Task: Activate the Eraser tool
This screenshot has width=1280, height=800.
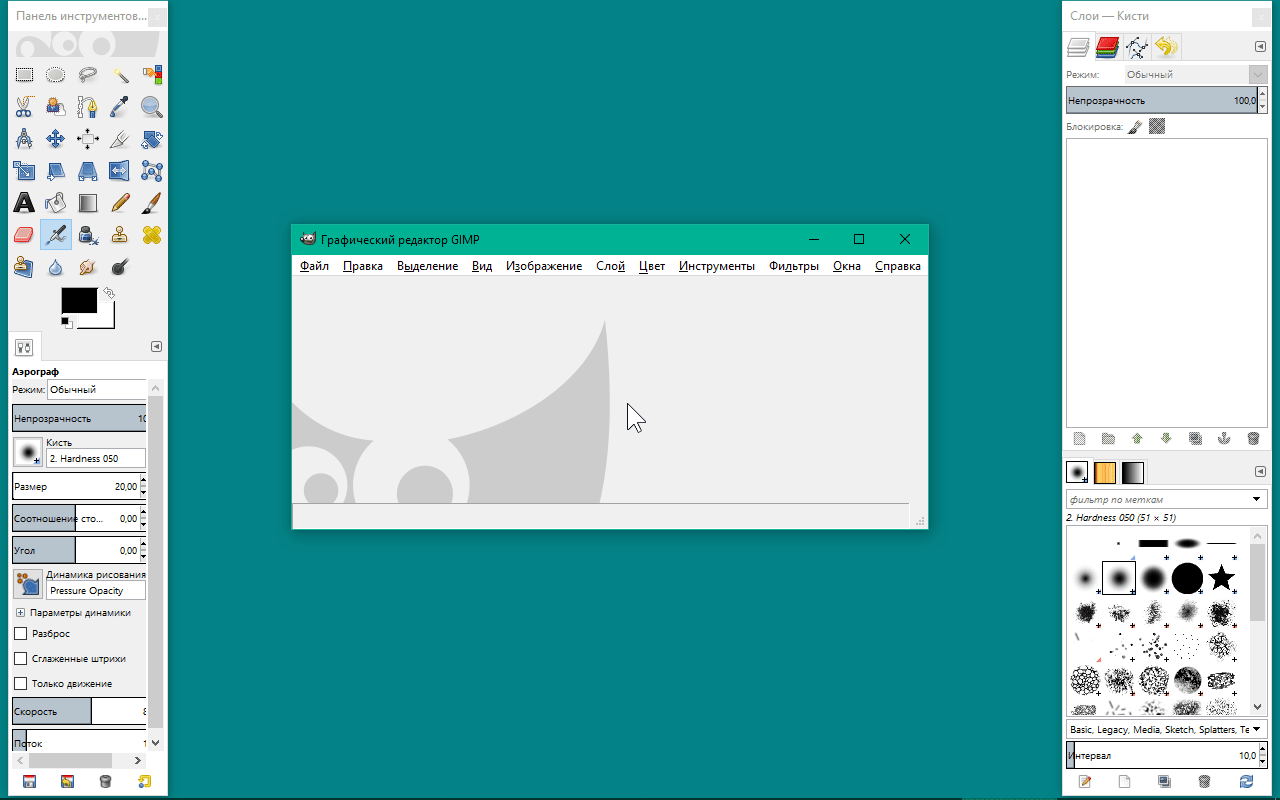Action: click(x=24, y=235)
